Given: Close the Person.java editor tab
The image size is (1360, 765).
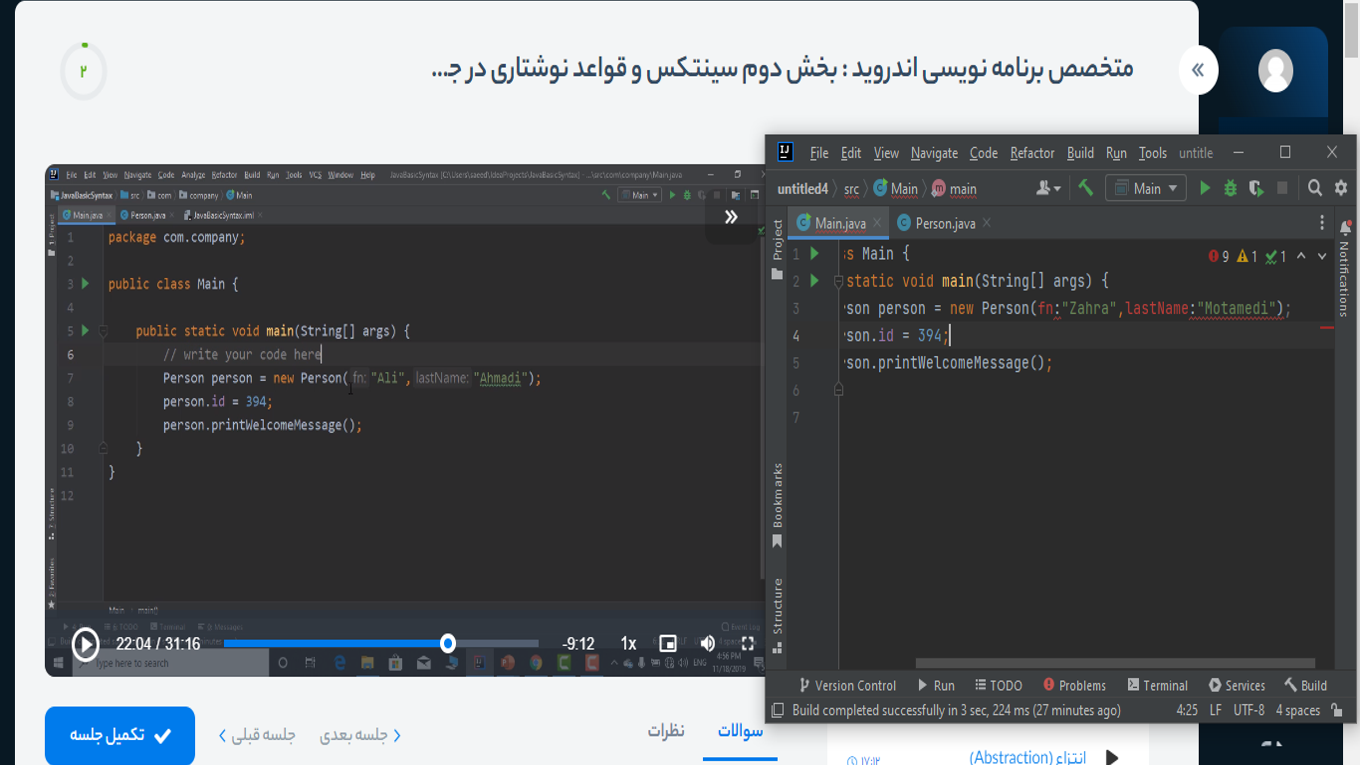Looking at the screenshot, I should (986, 223).
